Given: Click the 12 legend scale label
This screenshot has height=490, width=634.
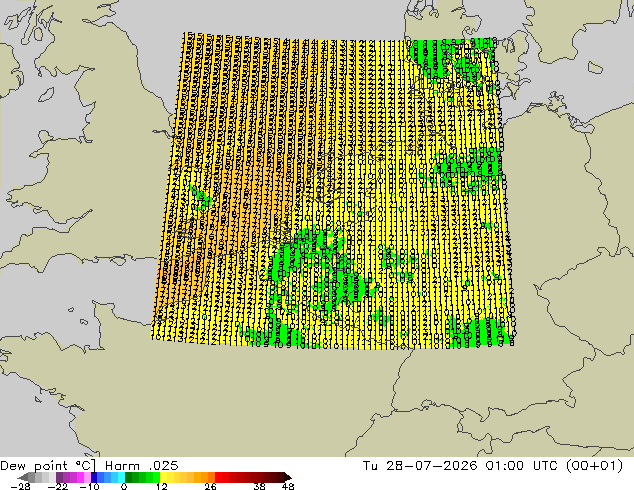Looking at the screenshot, I should 162,486.
